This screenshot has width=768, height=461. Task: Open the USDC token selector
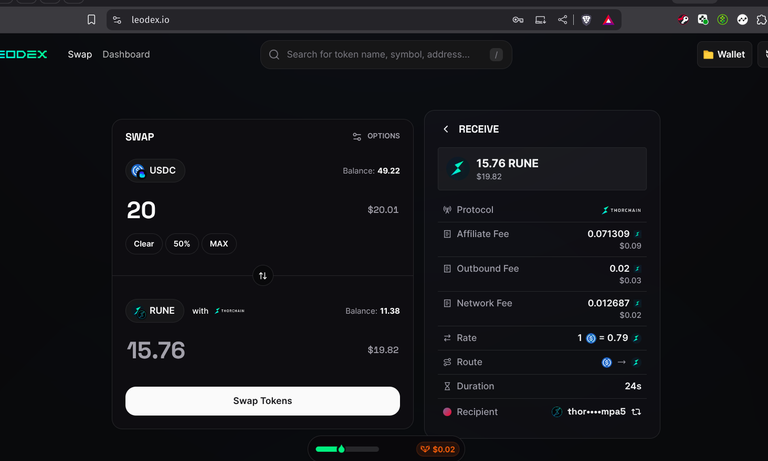[155, 170]
